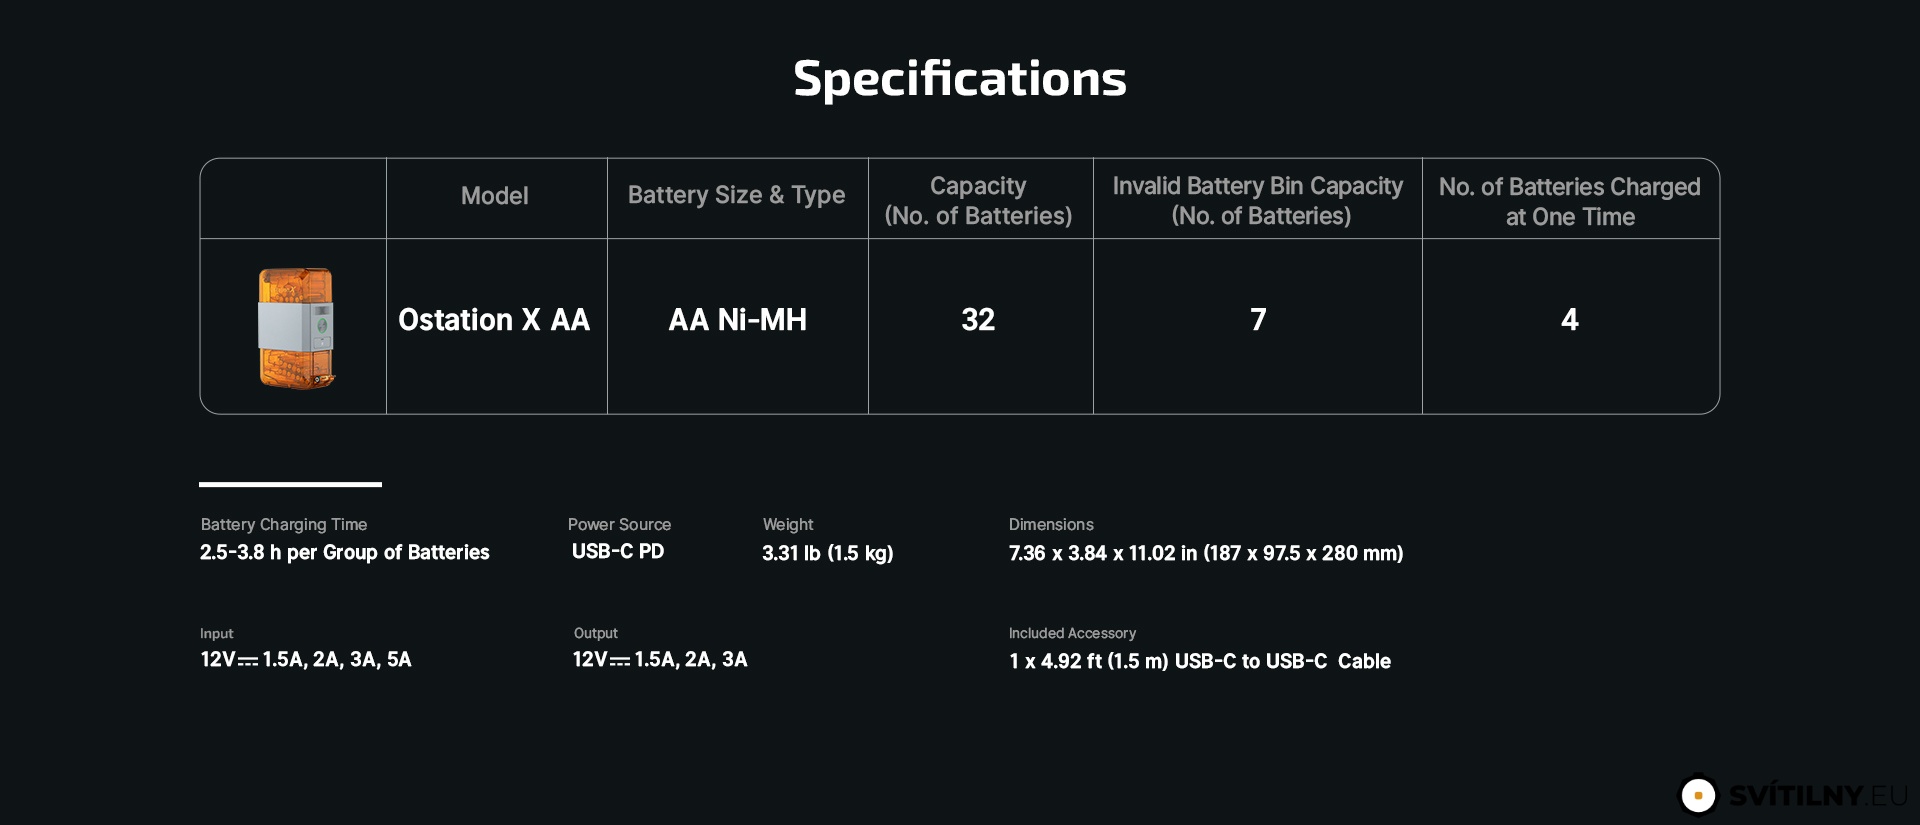Click the Svitilny.eu logo icon
The width and height of the screenshot is (1920, 825).
tap(1698, 795)
